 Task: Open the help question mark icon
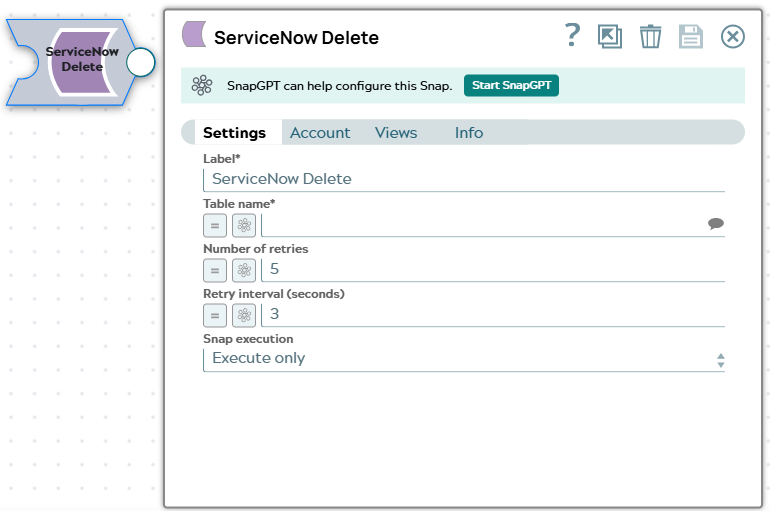click(572, 35)
